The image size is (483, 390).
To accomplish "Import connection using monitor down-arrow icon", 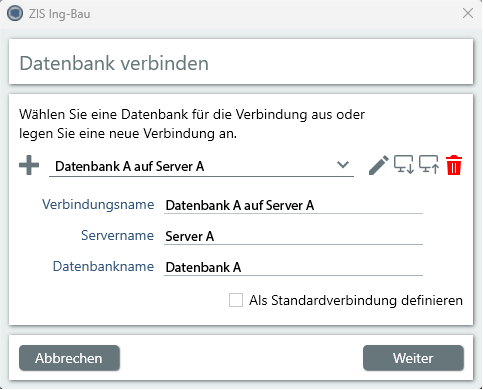I will coord(404,164).
